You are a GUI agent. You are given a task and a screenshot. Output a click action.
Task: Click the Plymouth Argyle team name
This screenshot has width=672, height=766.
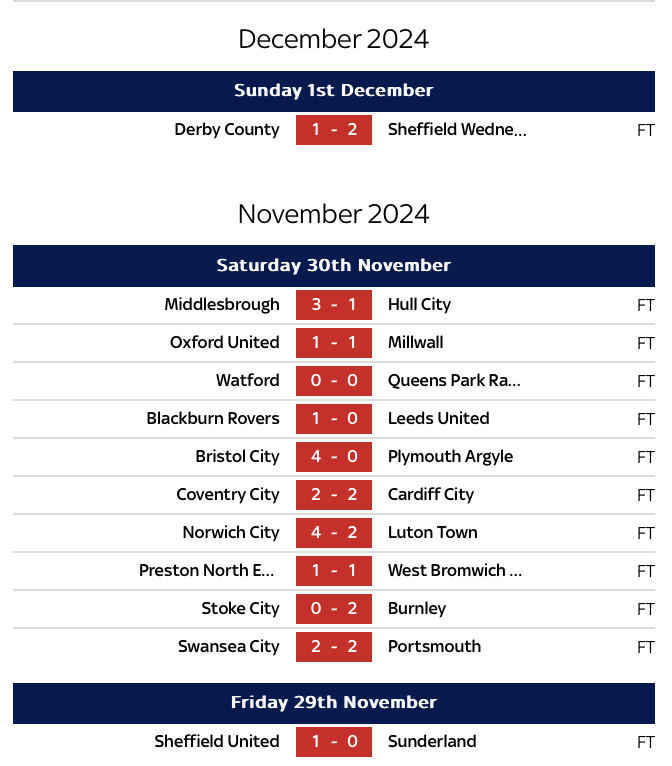450,457
